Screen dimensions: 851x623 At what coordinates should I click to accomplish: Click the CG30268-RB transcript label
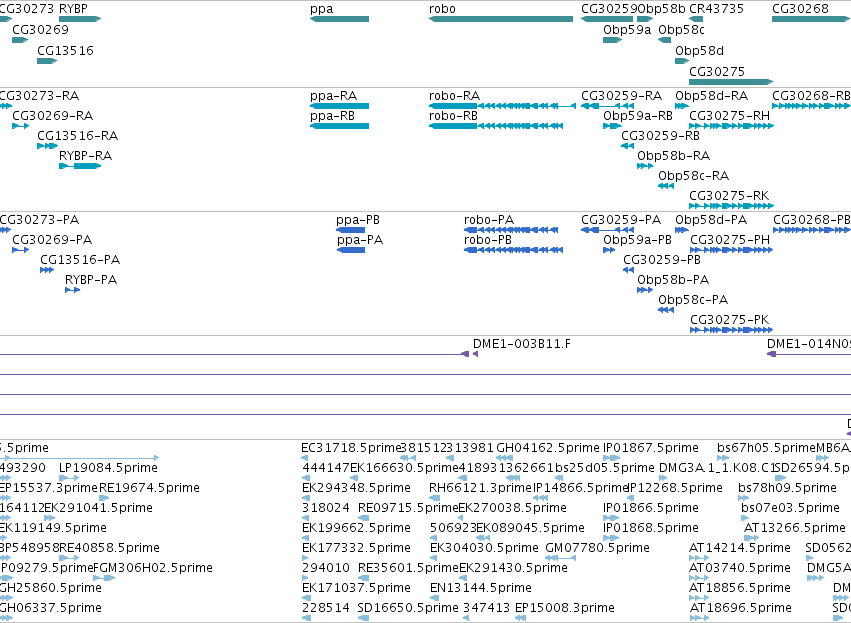tap(811, 96)
